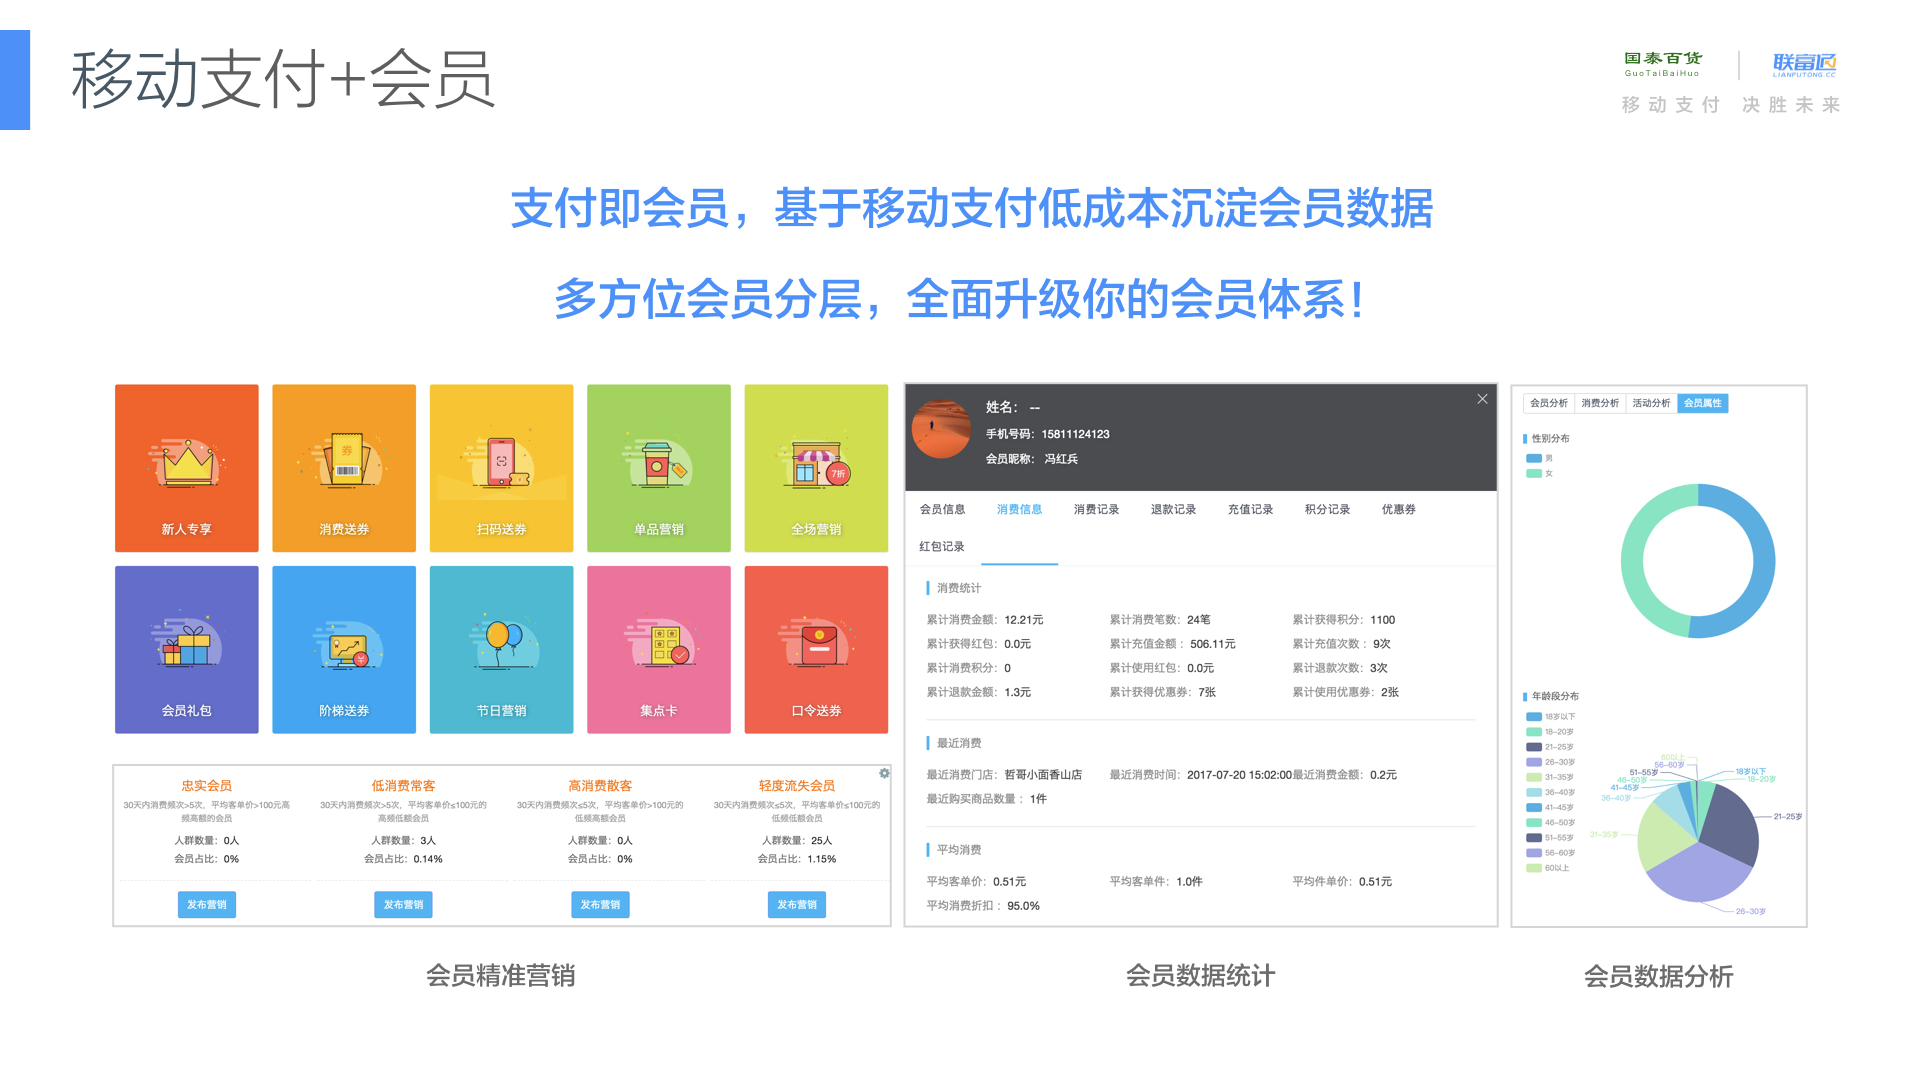
Task: Select the 阶梯送券 chart card
Action: (344, 650)
